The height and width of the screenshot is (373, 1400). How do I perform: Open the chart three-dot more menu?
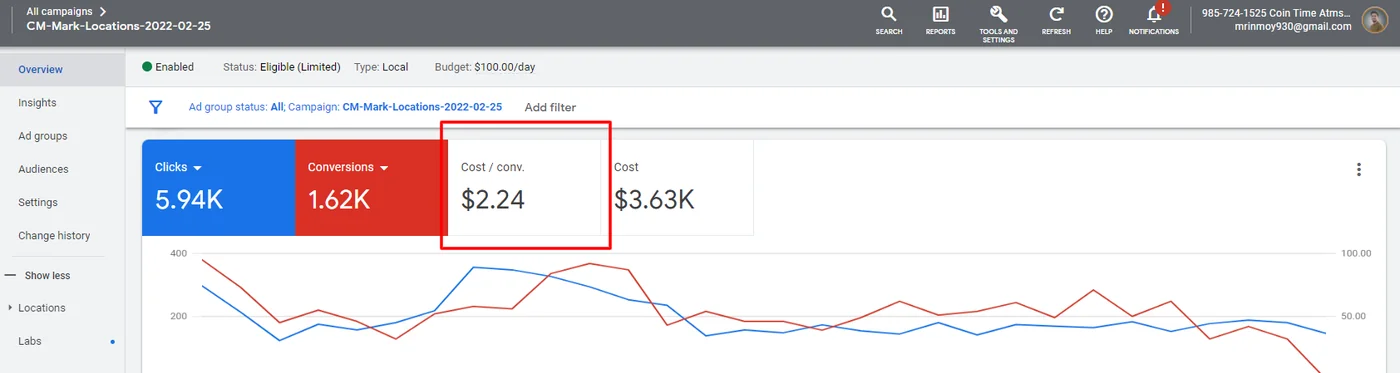[1358, 169]
